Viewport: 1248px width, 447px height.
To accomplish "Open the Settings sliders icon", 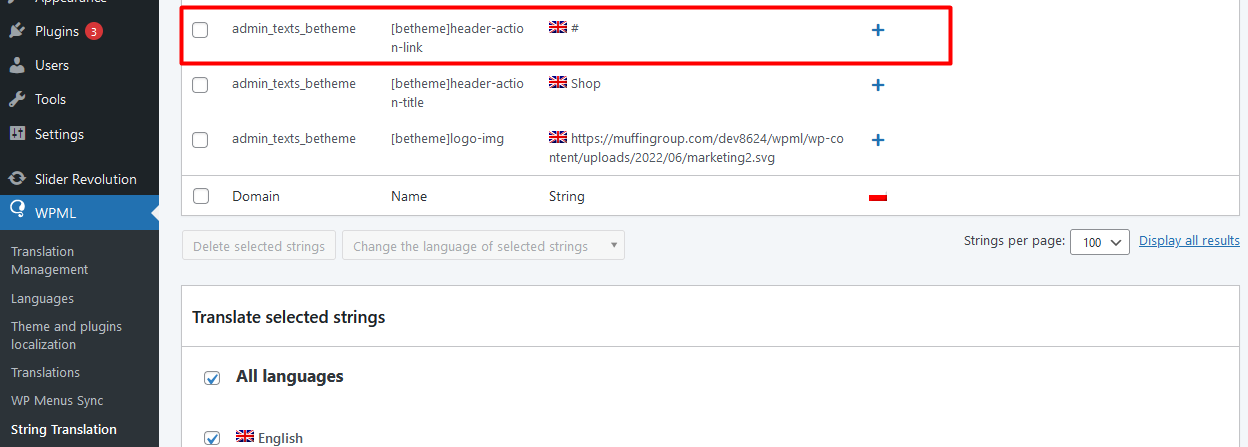I will click(x=17, y=134).
